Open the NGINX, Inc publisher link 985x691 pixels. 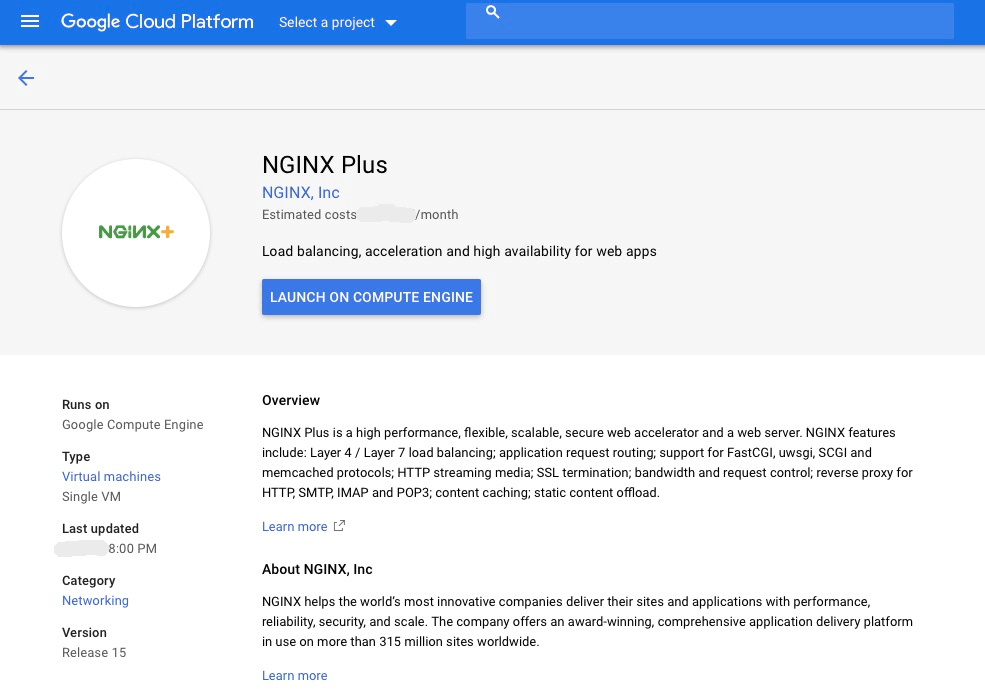pos(300,192)
